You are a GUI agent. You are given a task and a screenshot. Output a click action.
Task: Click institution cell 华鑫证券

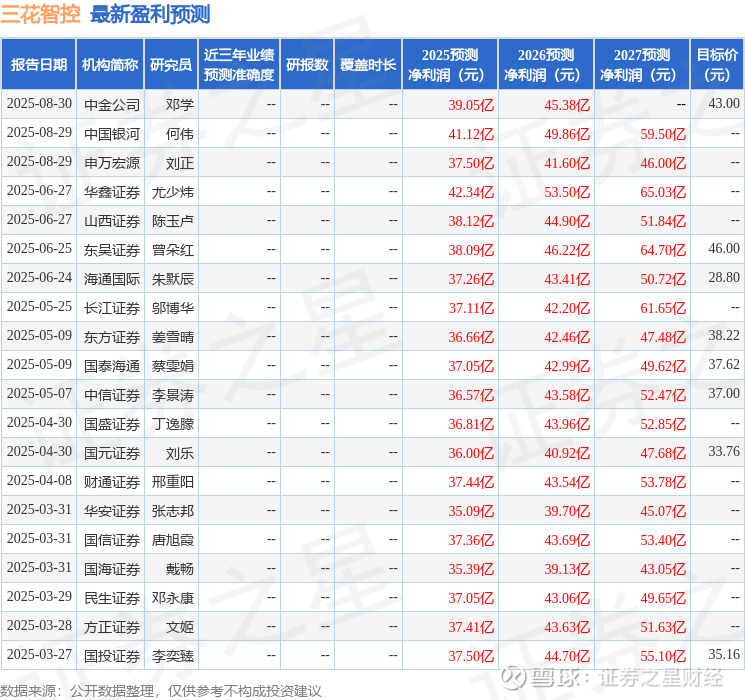tap(112, 192)
